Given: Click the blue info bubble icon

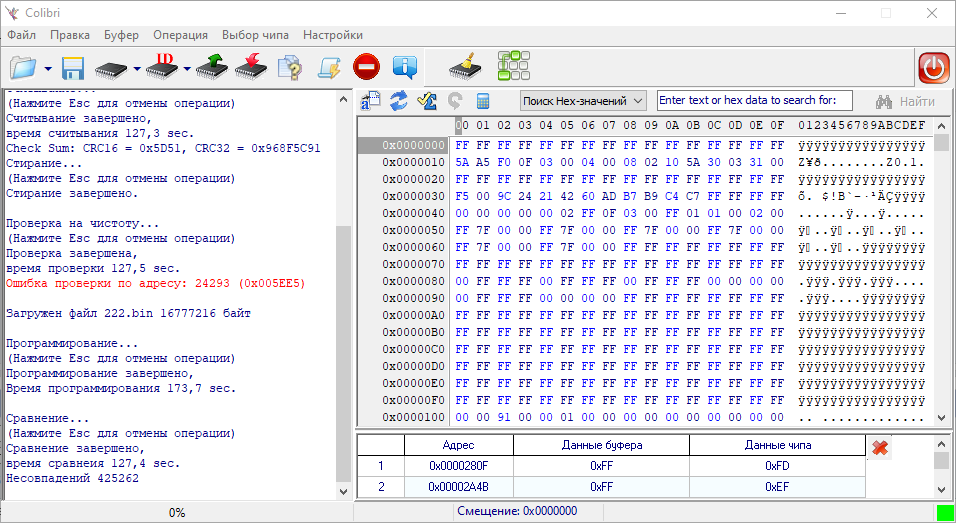Looking at the screenshot, I should pyautogui.click(x=405, y=68).
